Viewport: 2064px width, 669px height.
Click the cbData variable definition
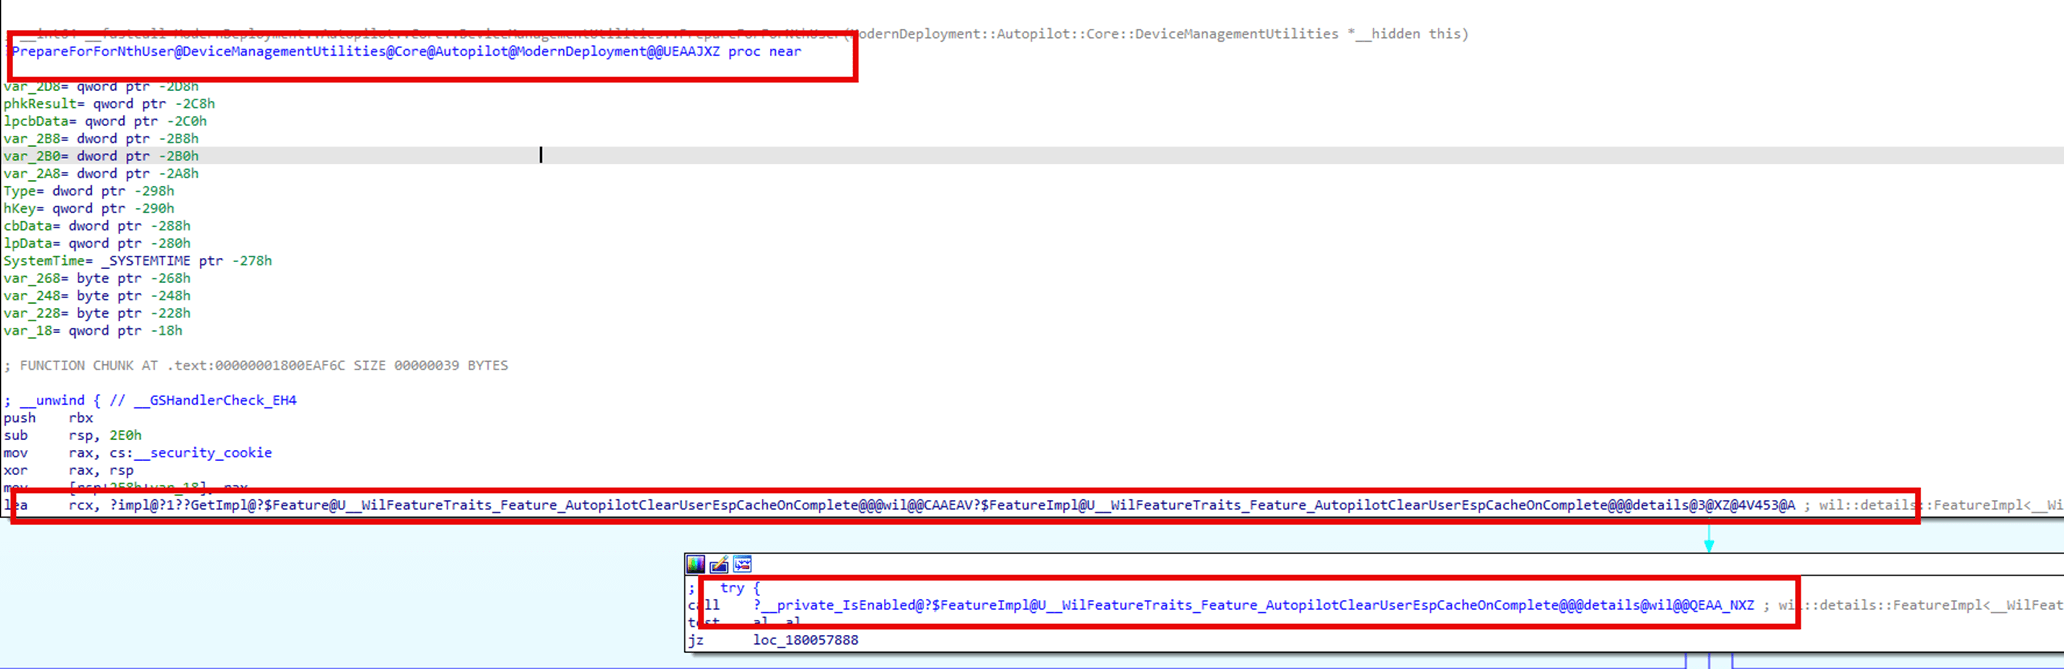coord(97,226)
